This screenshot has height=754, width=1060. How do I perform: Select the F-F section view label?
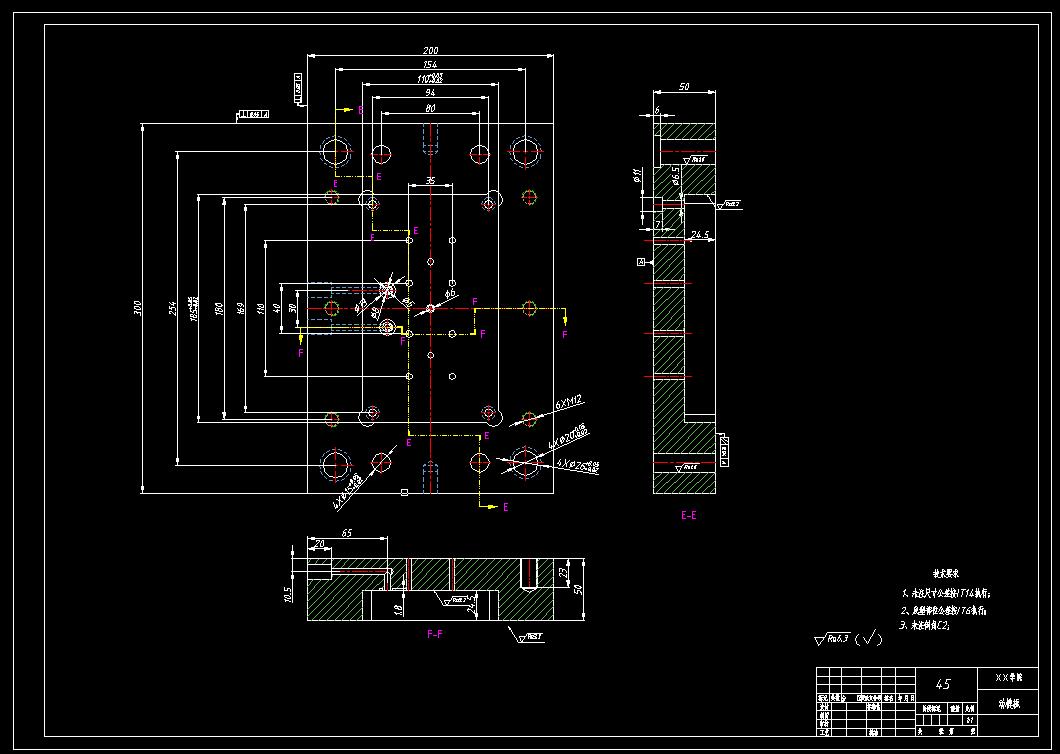coord(435,634)
